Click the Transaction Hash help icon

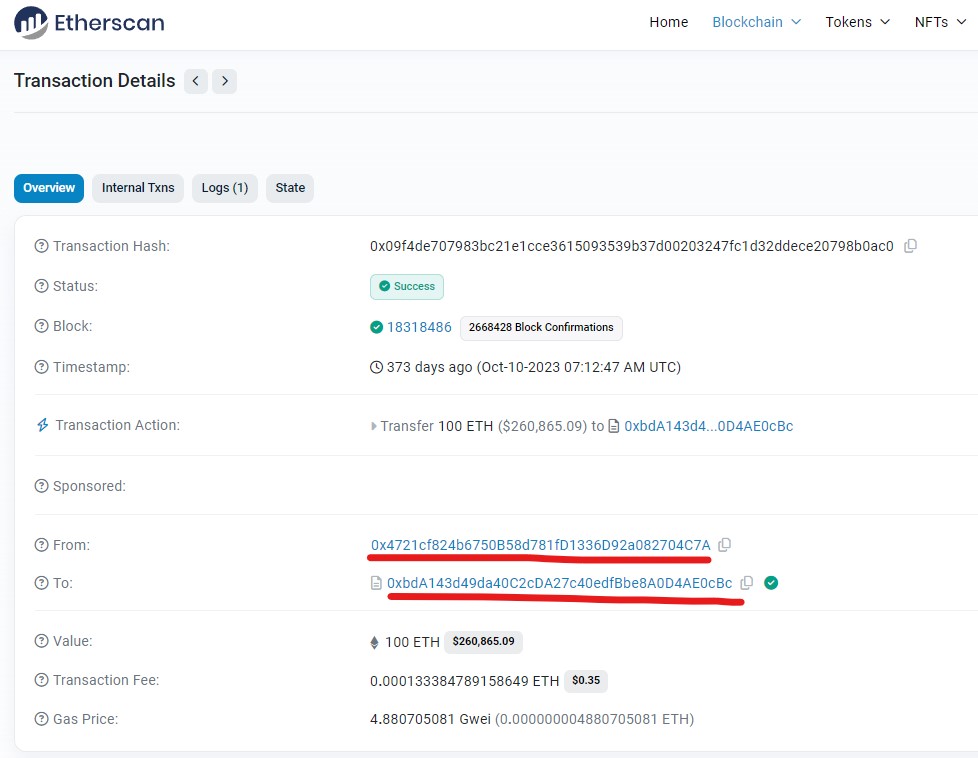(41, 246)
